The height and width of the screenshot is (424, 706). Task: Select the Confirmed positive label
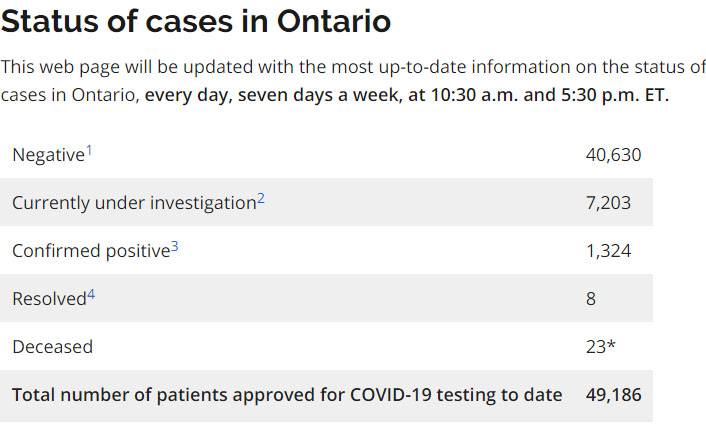tap(91, 251)
